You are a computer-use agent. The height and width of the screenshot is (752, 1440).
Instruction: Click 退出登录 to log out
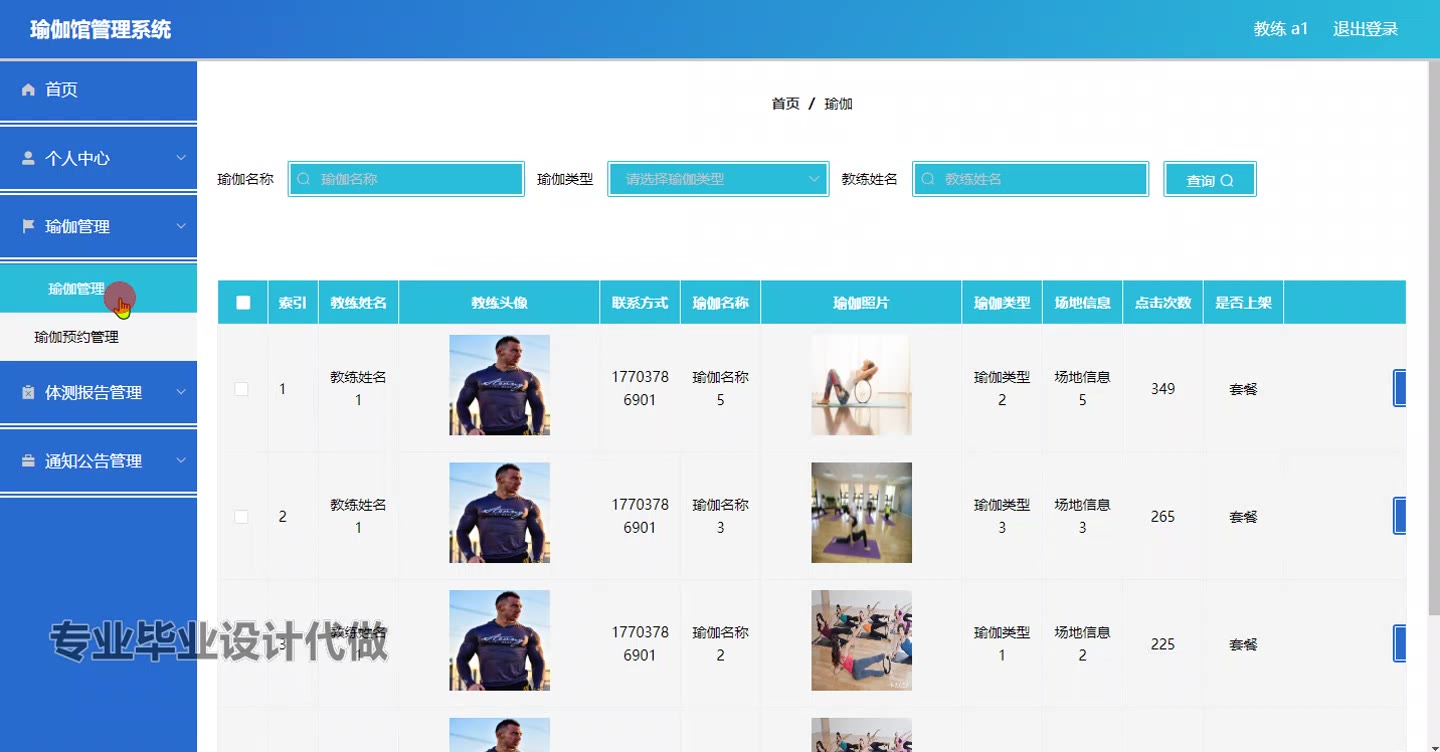tap(1365, 29)
